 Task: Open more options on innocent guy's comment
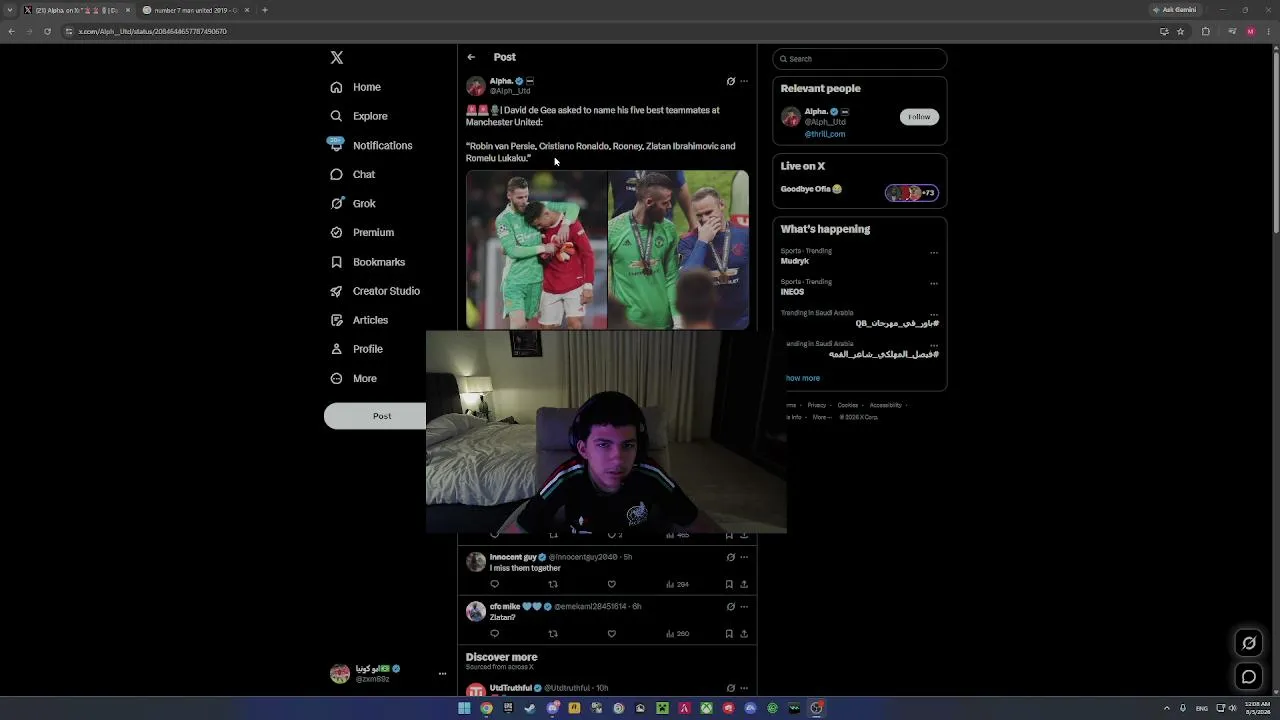[744, 557]
